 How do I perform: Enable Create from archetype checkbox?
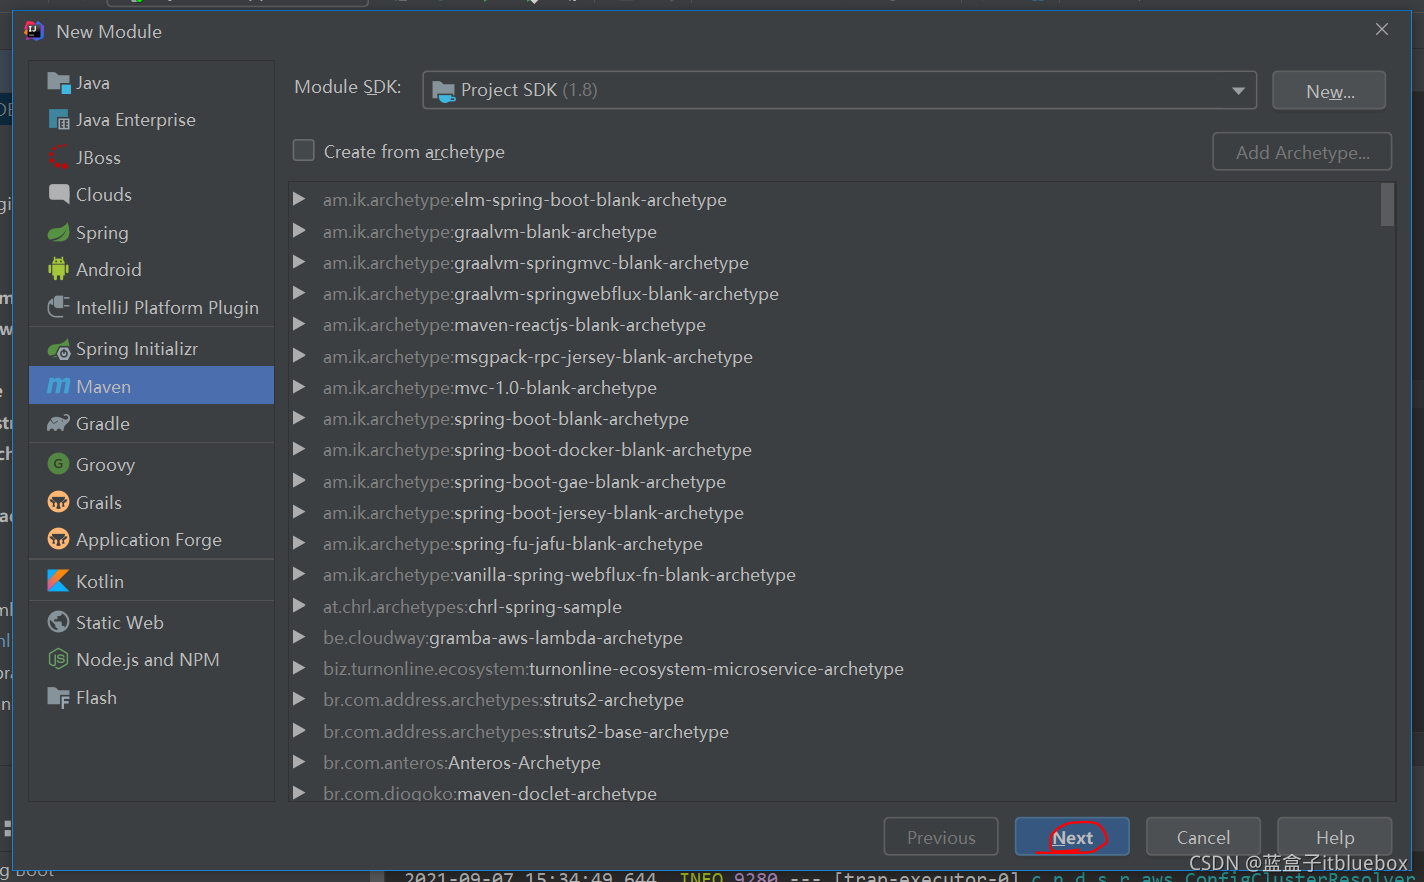pos(303,151)
